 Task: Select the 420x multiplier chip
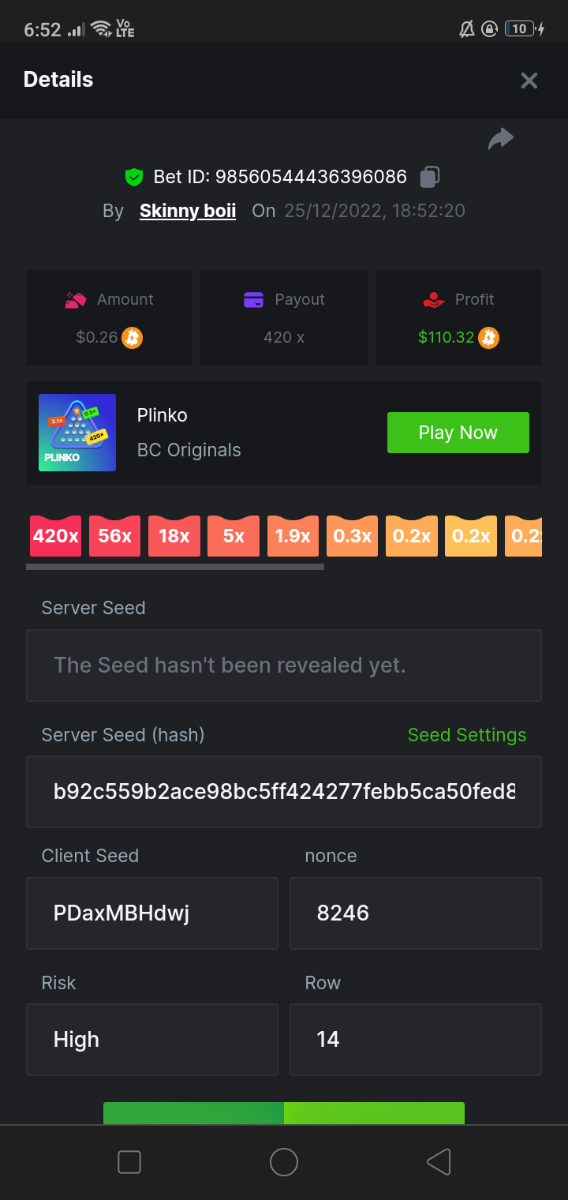point(56,536)
